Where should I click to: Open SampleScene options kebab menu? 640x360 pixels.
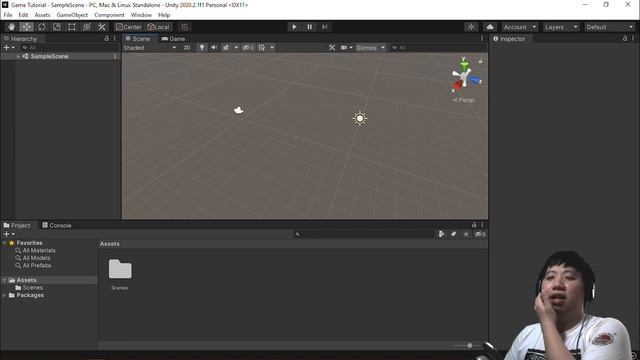[115, 56]
